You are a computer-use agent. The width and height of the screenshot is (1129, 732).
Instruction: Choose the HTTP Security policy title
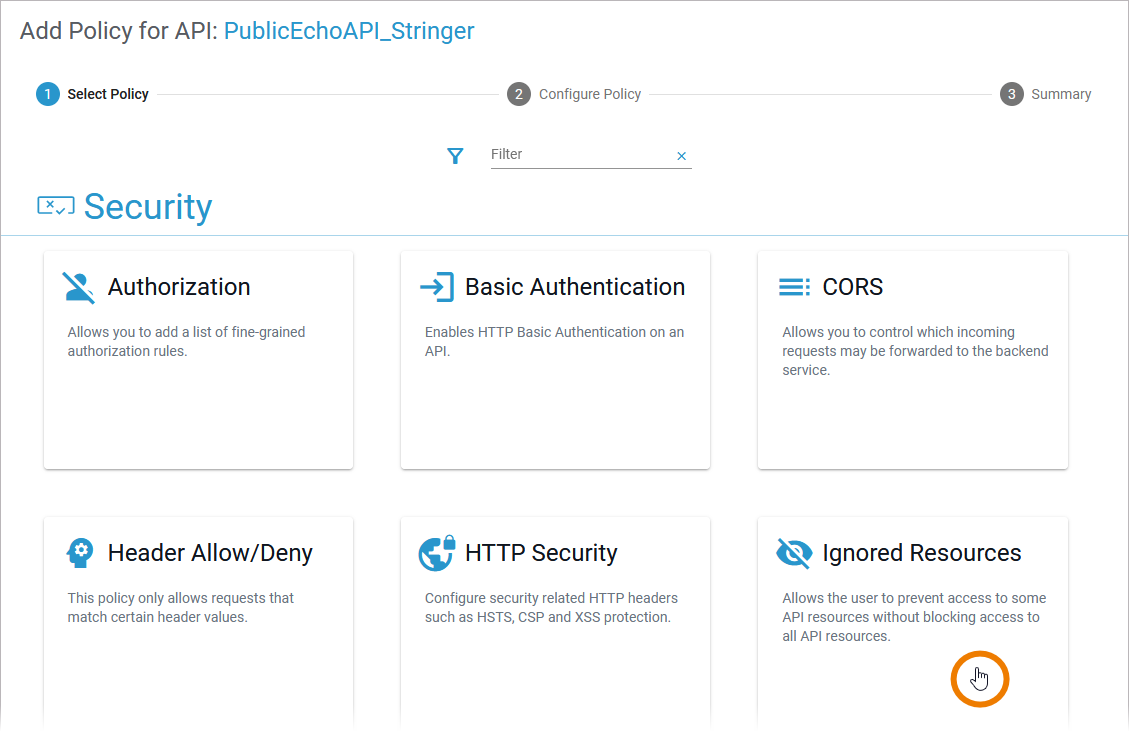click(x=541, y=553)
